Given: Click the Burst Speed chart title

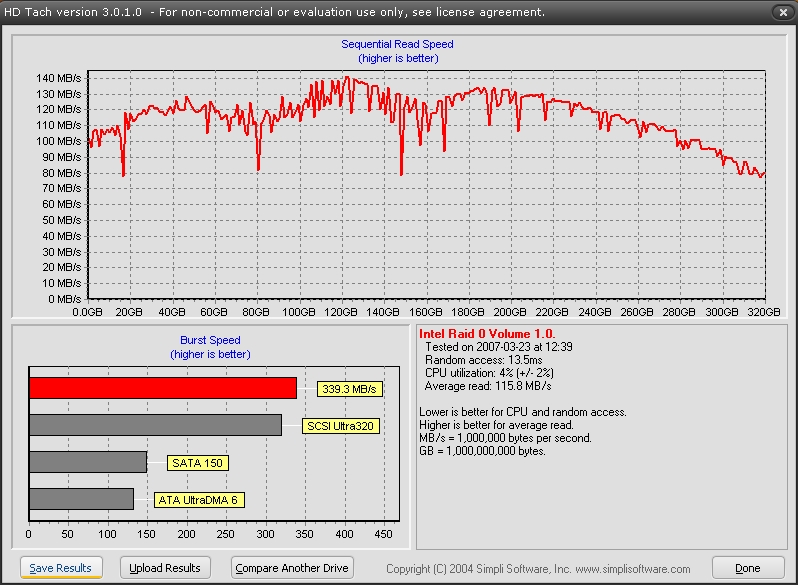Looking at the screenshot, I should pyautogui.click(x=210, y=340).
